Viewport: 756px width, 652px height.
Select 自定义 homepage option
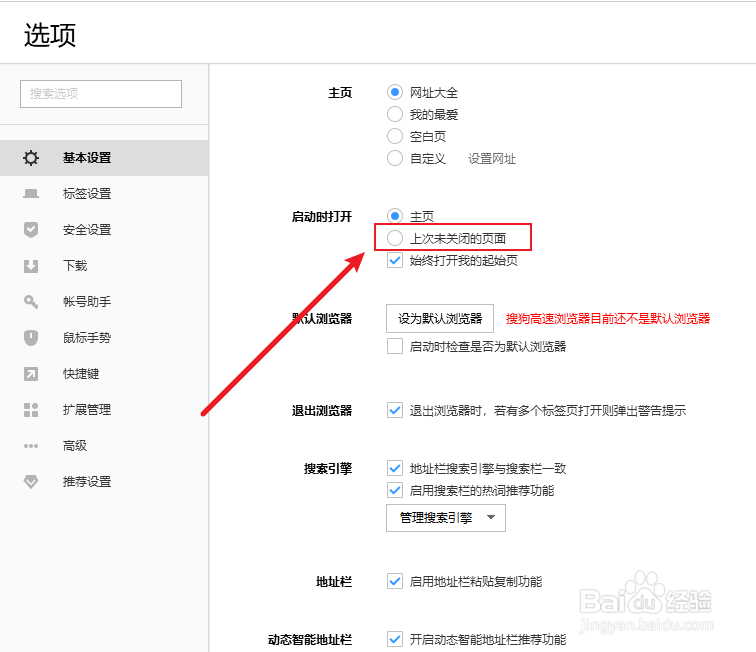[395, 158]
